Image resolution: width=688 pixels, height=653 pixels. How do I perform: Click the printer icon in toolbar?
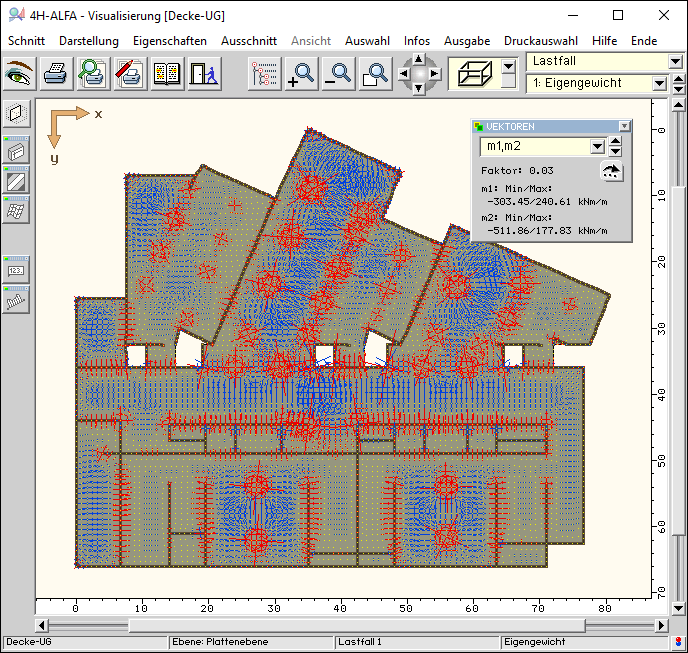click(56, 74)
